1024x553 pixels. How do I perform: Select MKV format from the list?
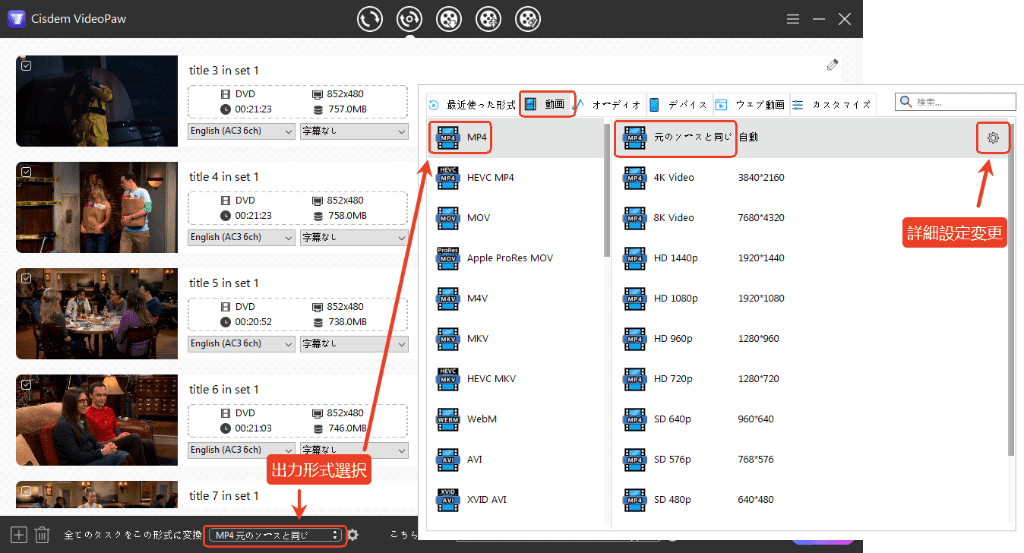(x=477, y=338)
